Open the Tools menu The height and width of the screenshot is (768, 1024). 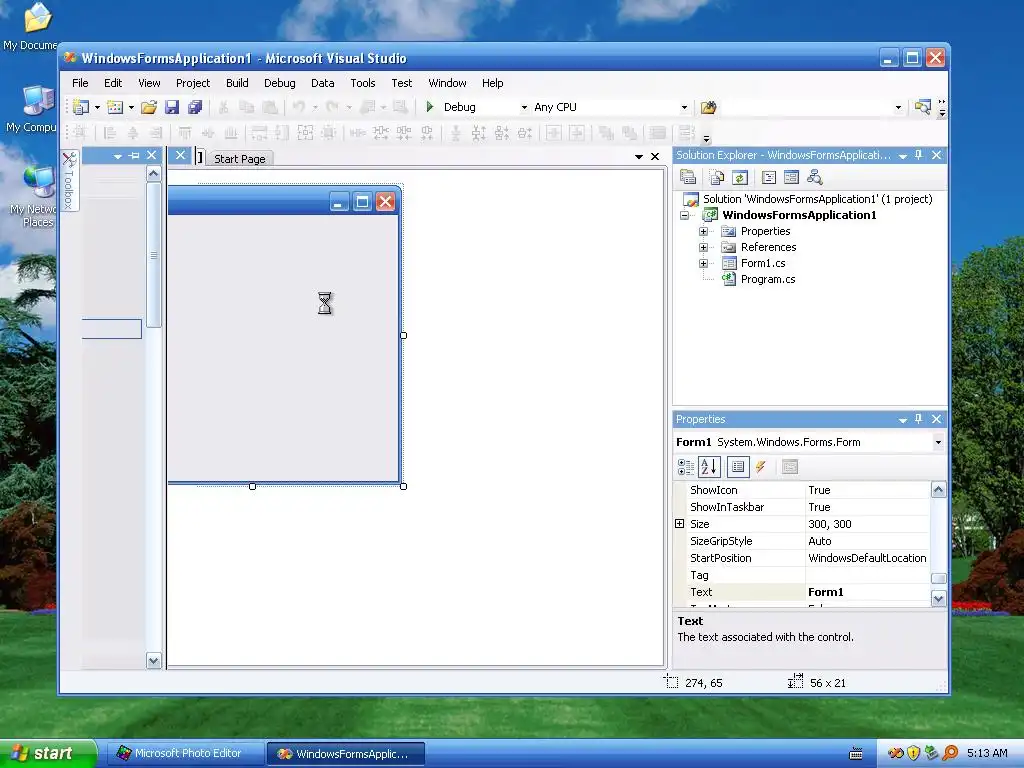coord(362,83)
